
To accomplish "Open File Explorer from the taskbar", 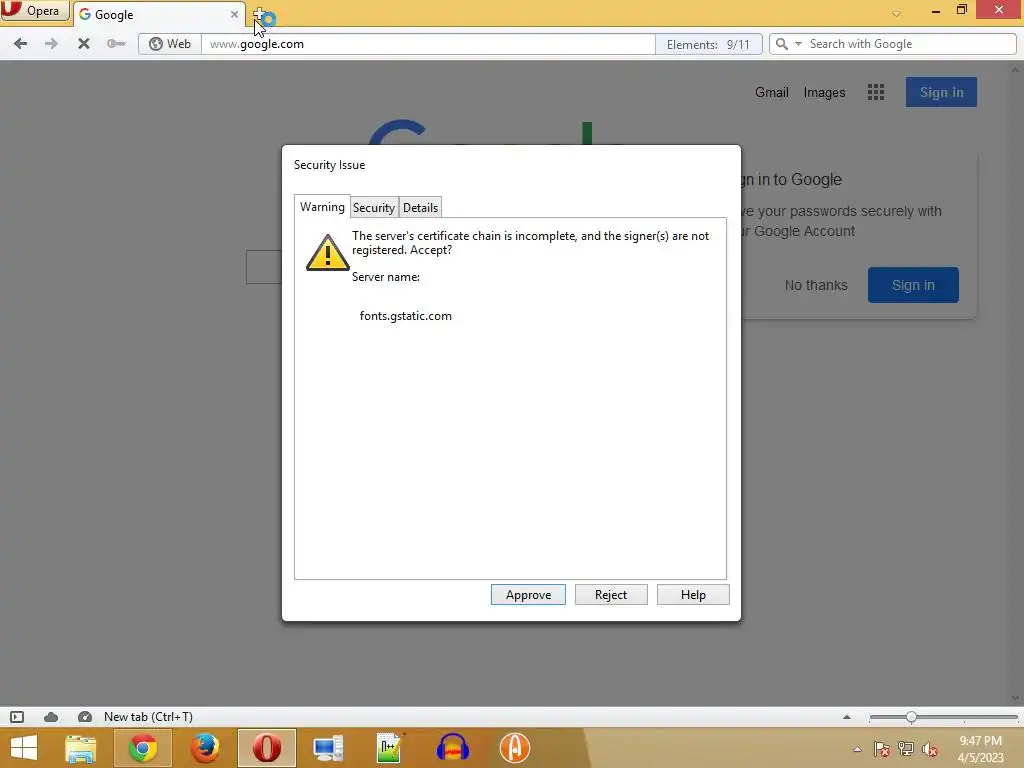I will [81, 748].
